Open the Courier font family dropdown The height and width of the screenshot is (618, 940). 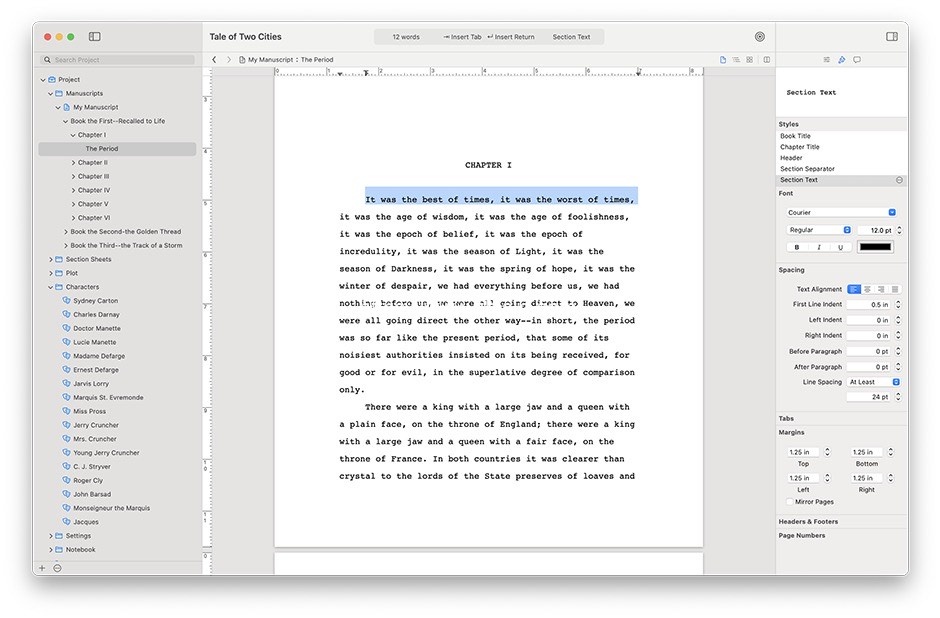pyautogui.click(x=841, y=212)
